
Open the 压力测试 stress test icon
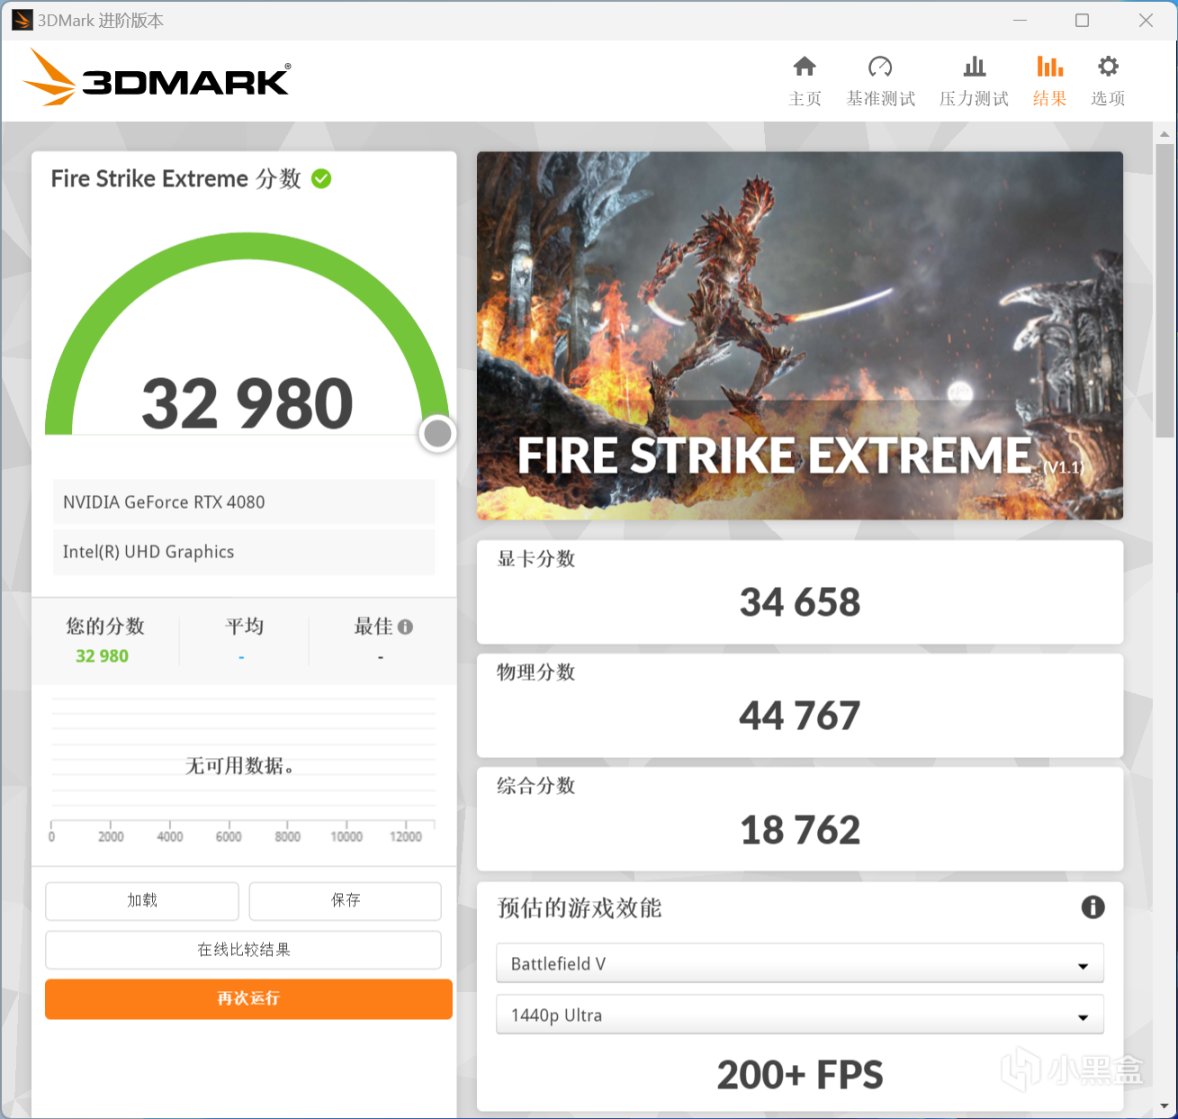click(x=974, y=67)
